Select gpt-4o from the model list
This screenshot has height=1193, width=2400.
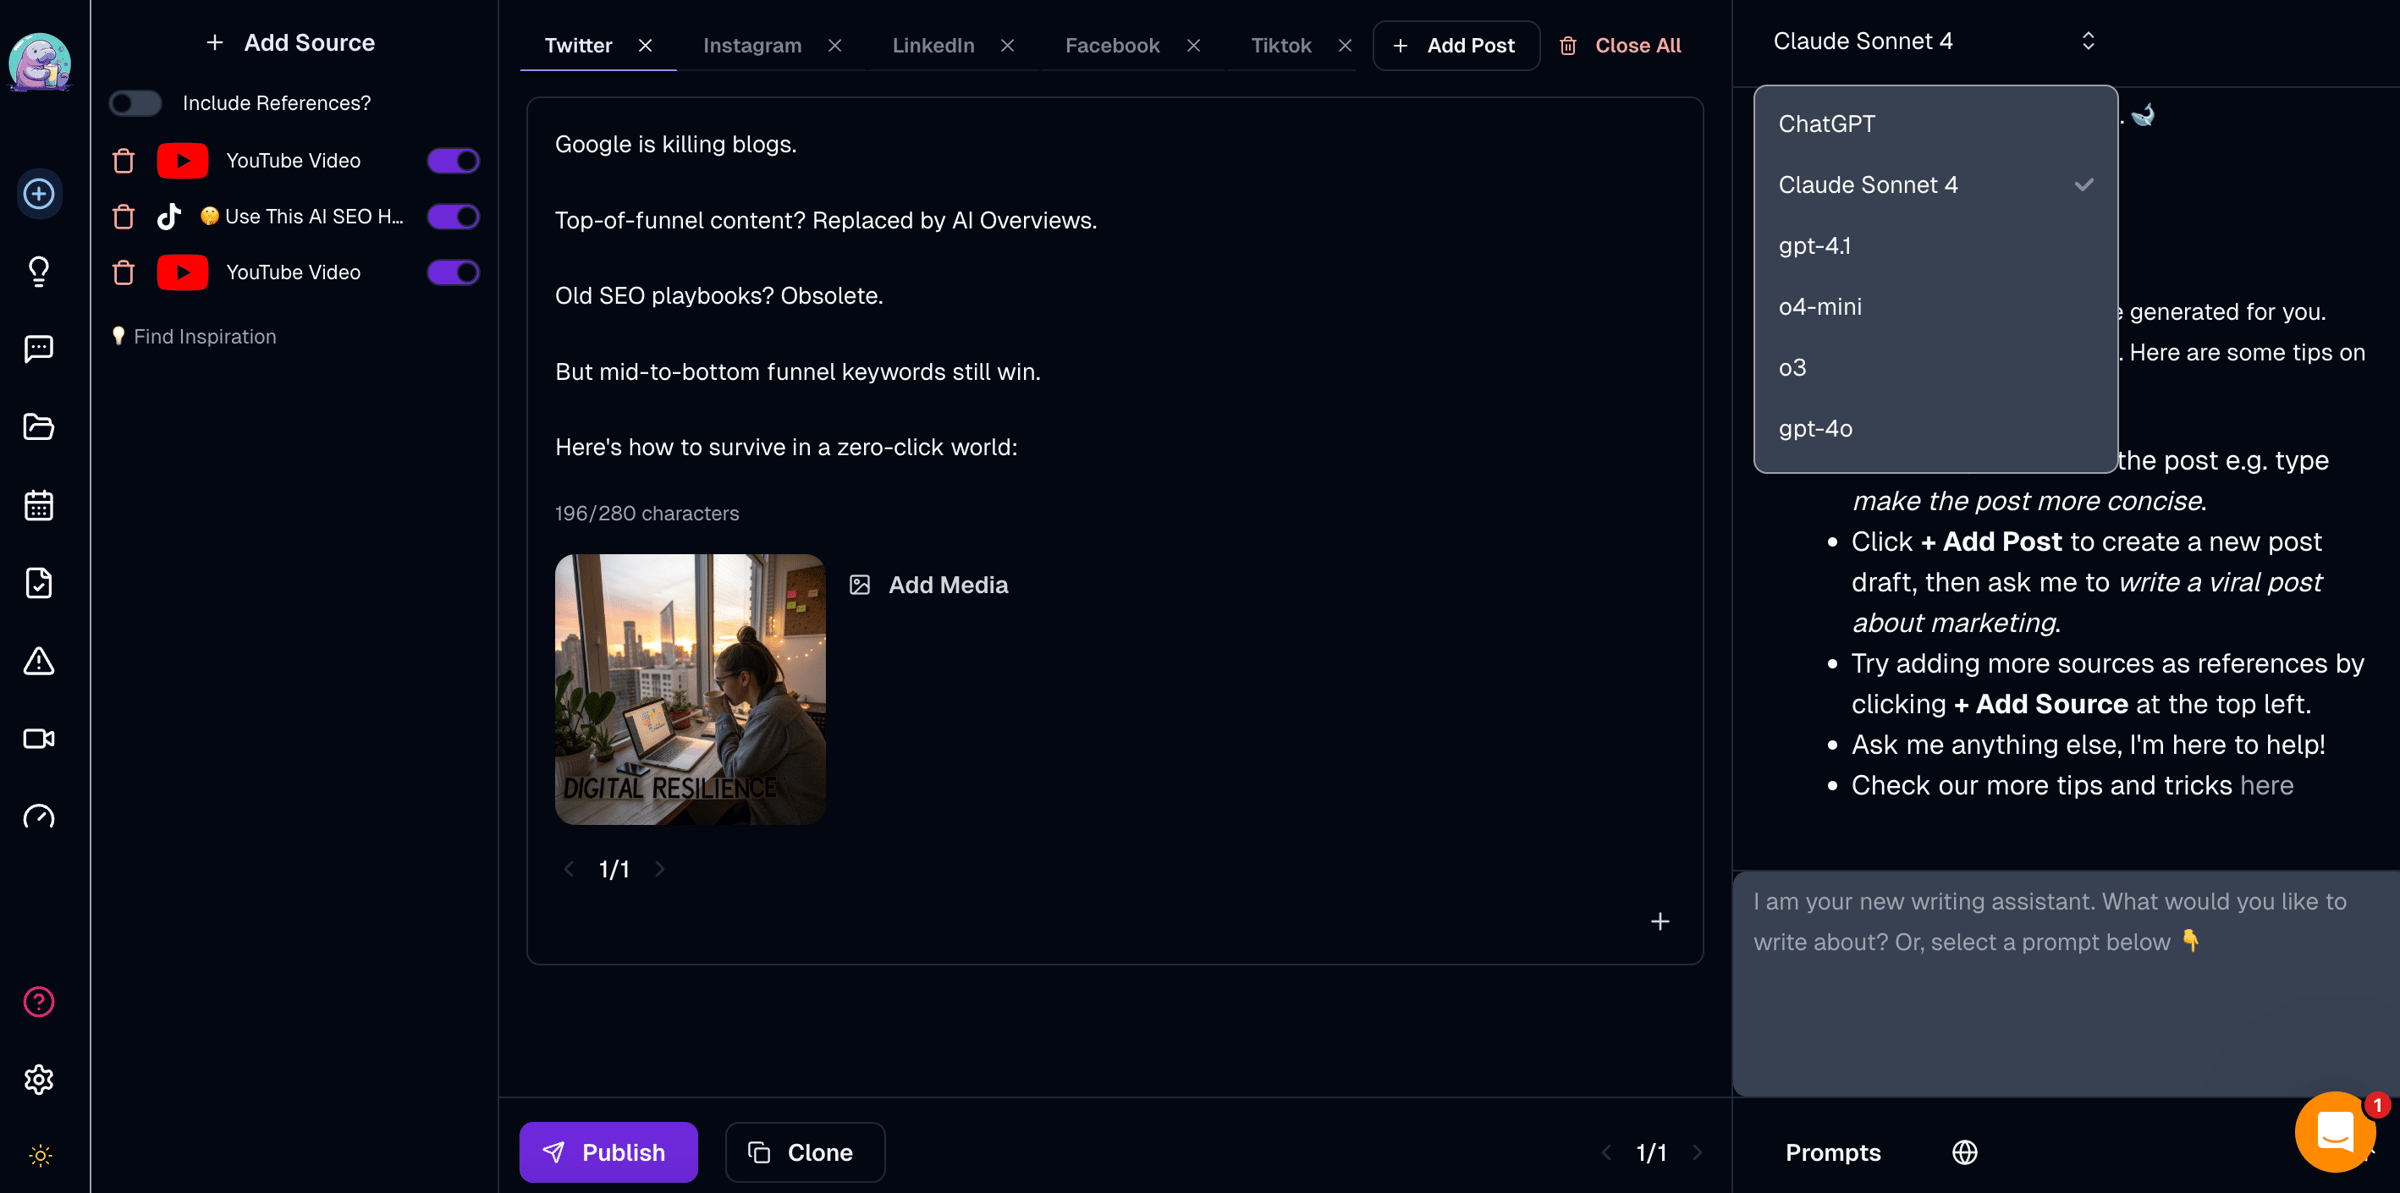tap(1935, 428)
